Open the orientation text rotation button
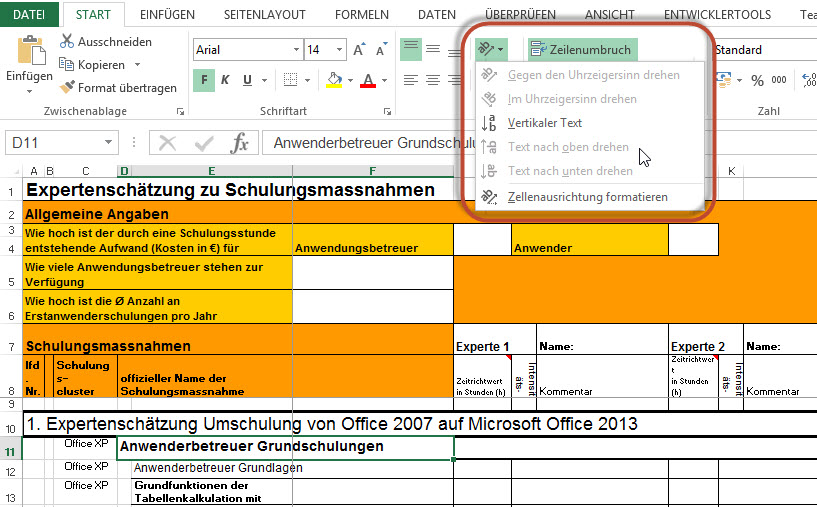 [490, 49]
